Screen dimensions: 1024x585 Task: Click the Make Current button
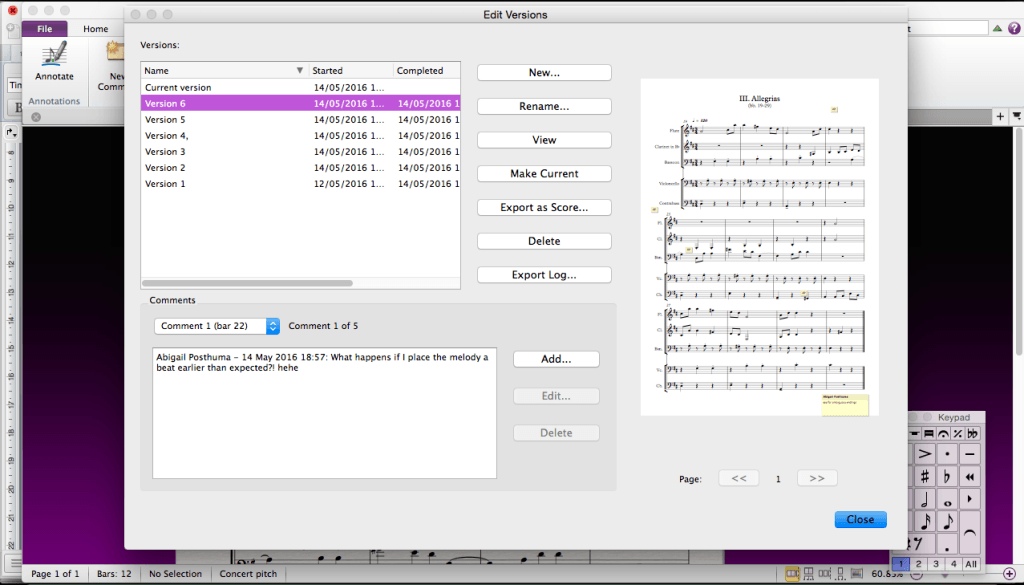coord(544,174)
